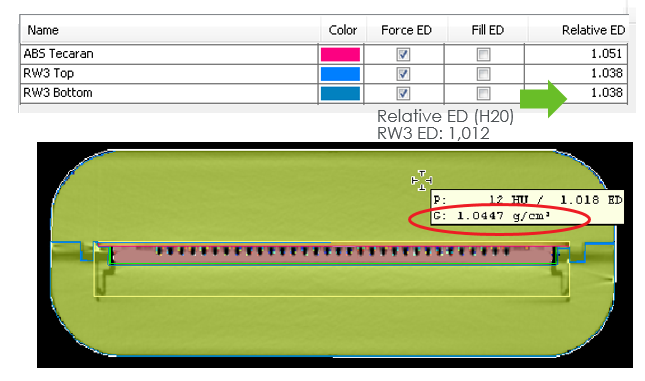The width and height of the screenshot is (645, 381).
Task: Enable Fill ED for ABS Tecaran
Action: [x=483, y=54]
